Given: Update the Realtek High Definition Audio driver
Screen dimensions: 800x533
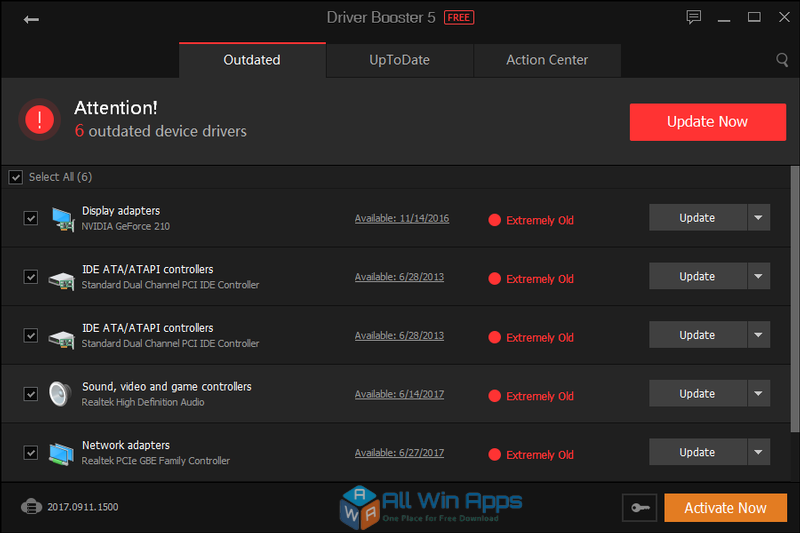Looking at the screenshot, I should [x=698, y=394].
